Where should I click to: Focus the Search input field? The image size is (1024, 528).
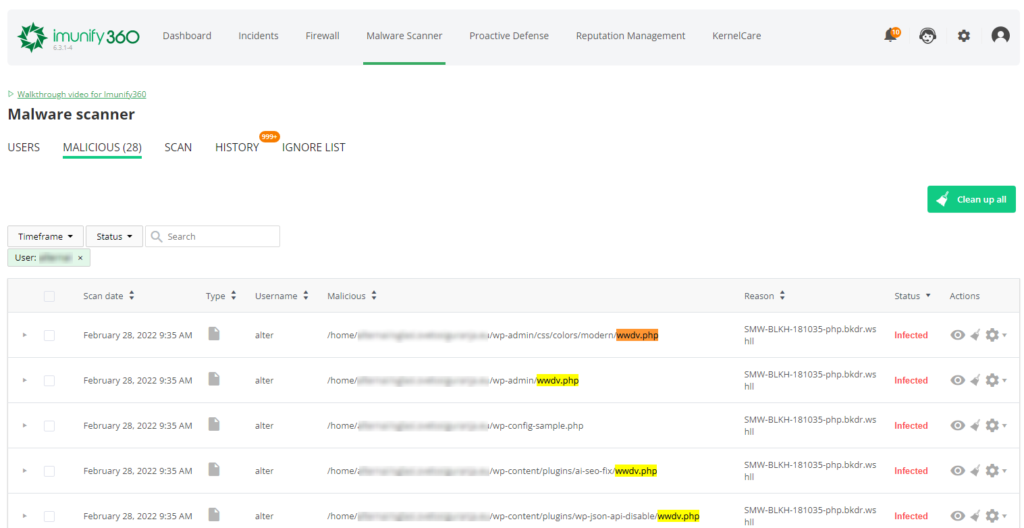[x=212, y=237]
